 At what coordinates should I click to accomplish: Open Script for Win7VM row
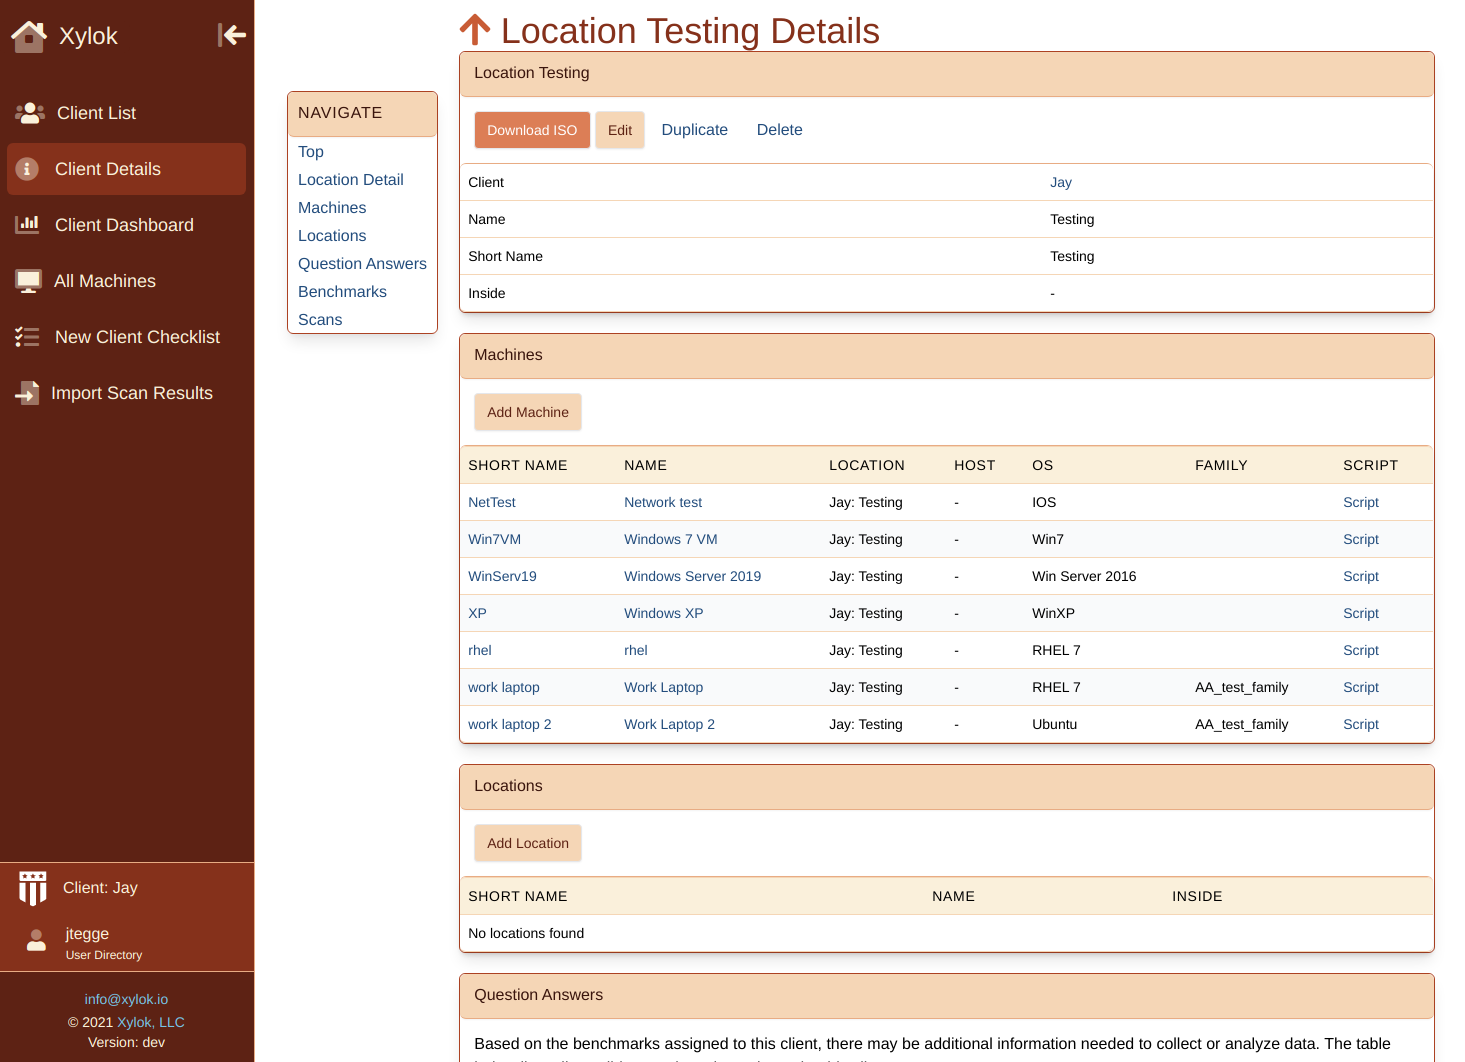[x=1361, y=539]
